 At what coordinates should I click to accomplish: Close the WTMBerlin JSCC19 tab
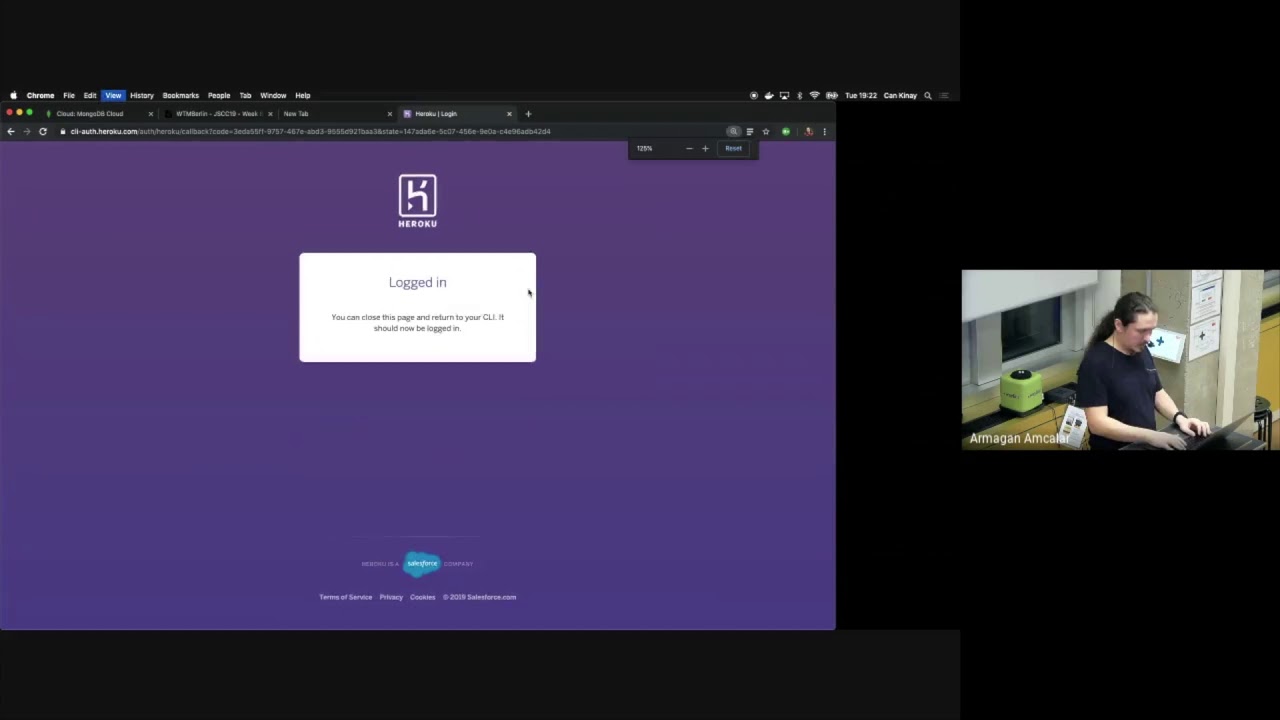(x=270, y=114)
